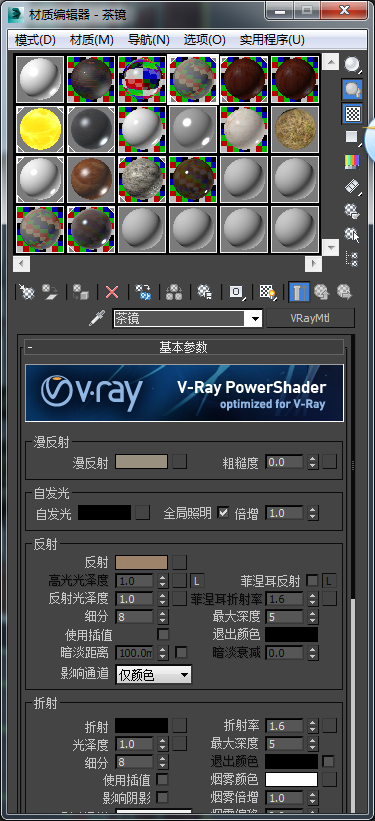Screen dimensions: 375x821
Task: Open the 模式(D) menu
Action: [x=36, y=40]
